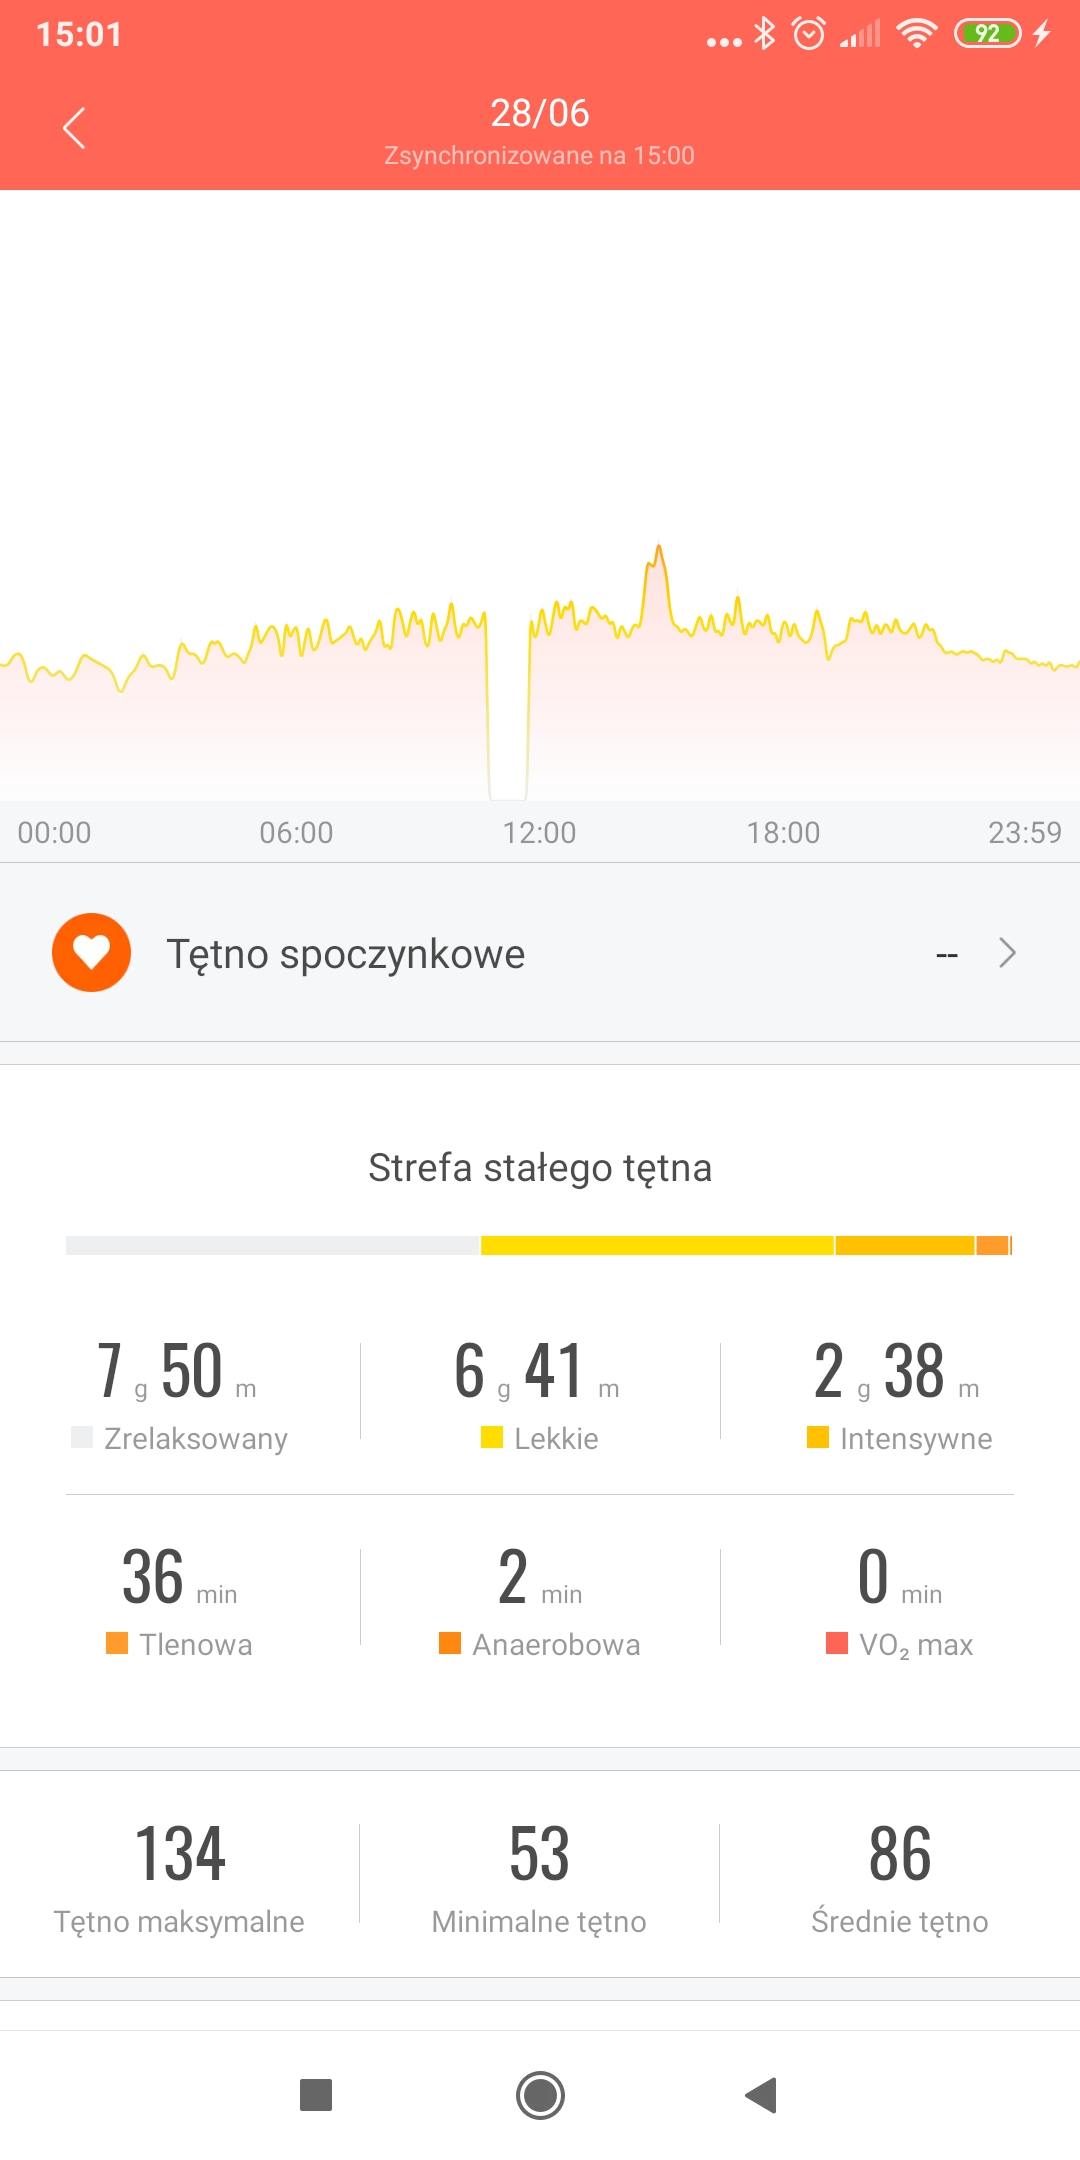Tap the 28/06 date title
Screen dimensions: 1080x2160
540,113
